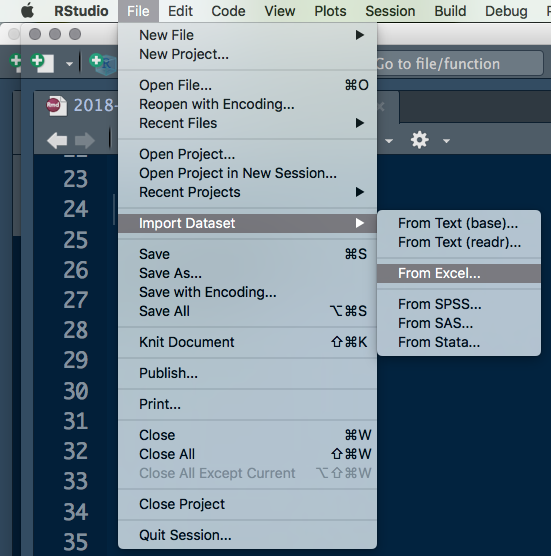
Task: Choose From Text (readr)... import option
Action: coord(459,243)
